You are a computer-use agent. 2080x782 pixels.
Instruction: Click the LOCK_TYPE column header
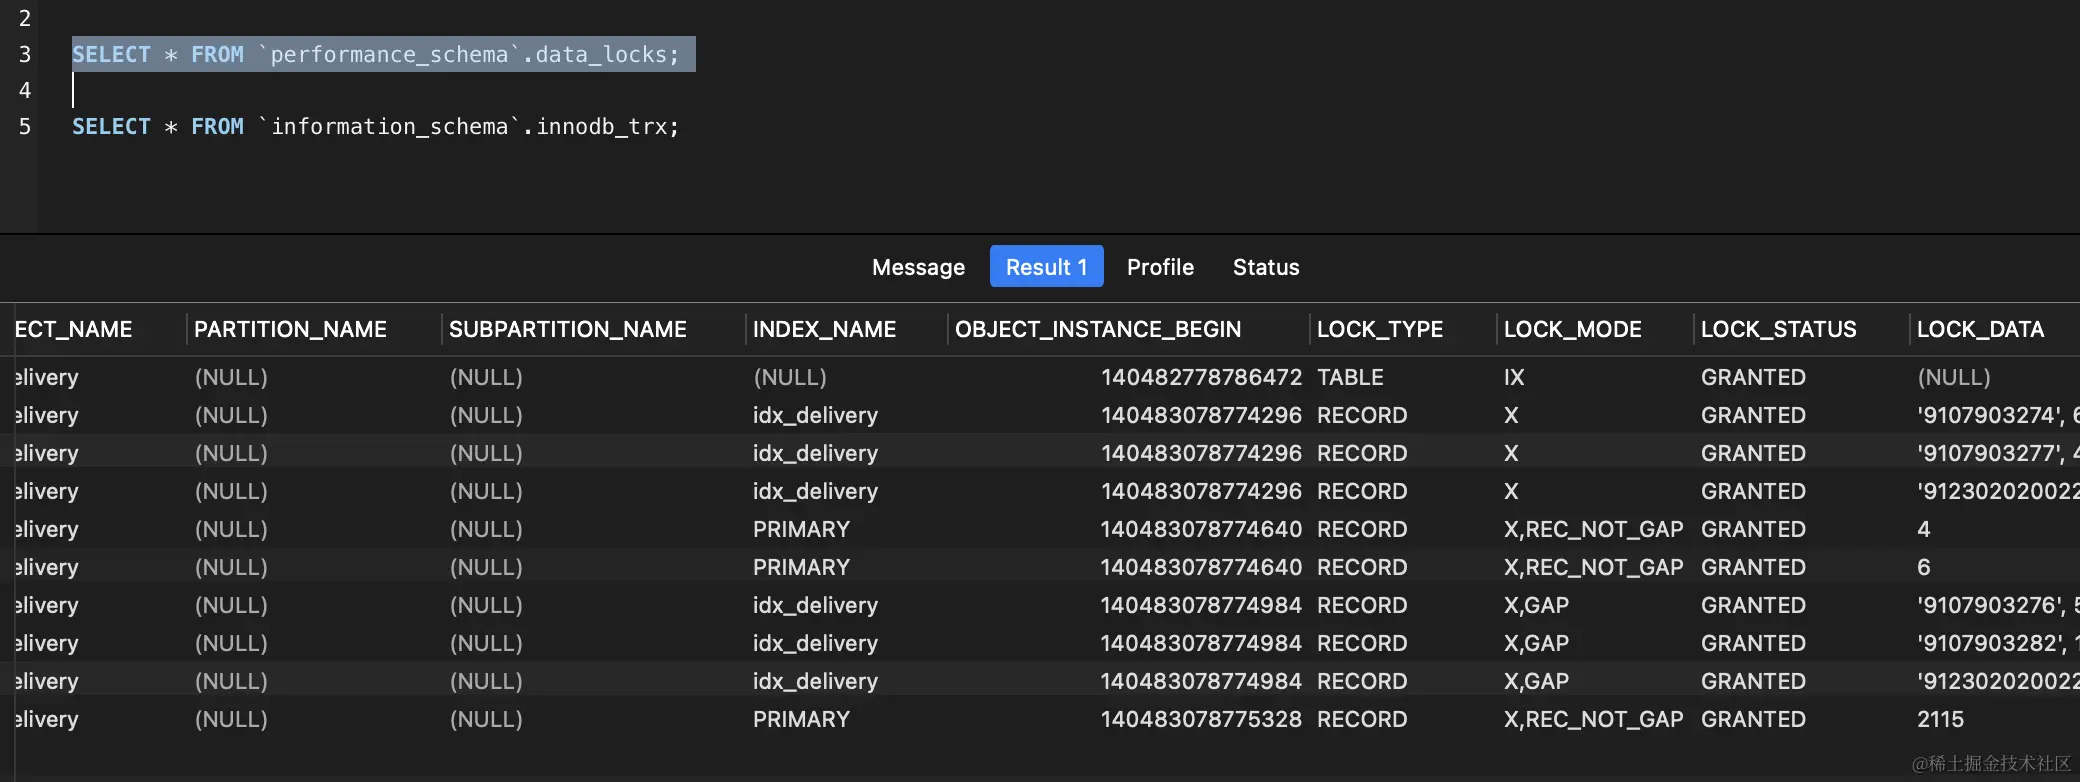tap(1379, 329)
